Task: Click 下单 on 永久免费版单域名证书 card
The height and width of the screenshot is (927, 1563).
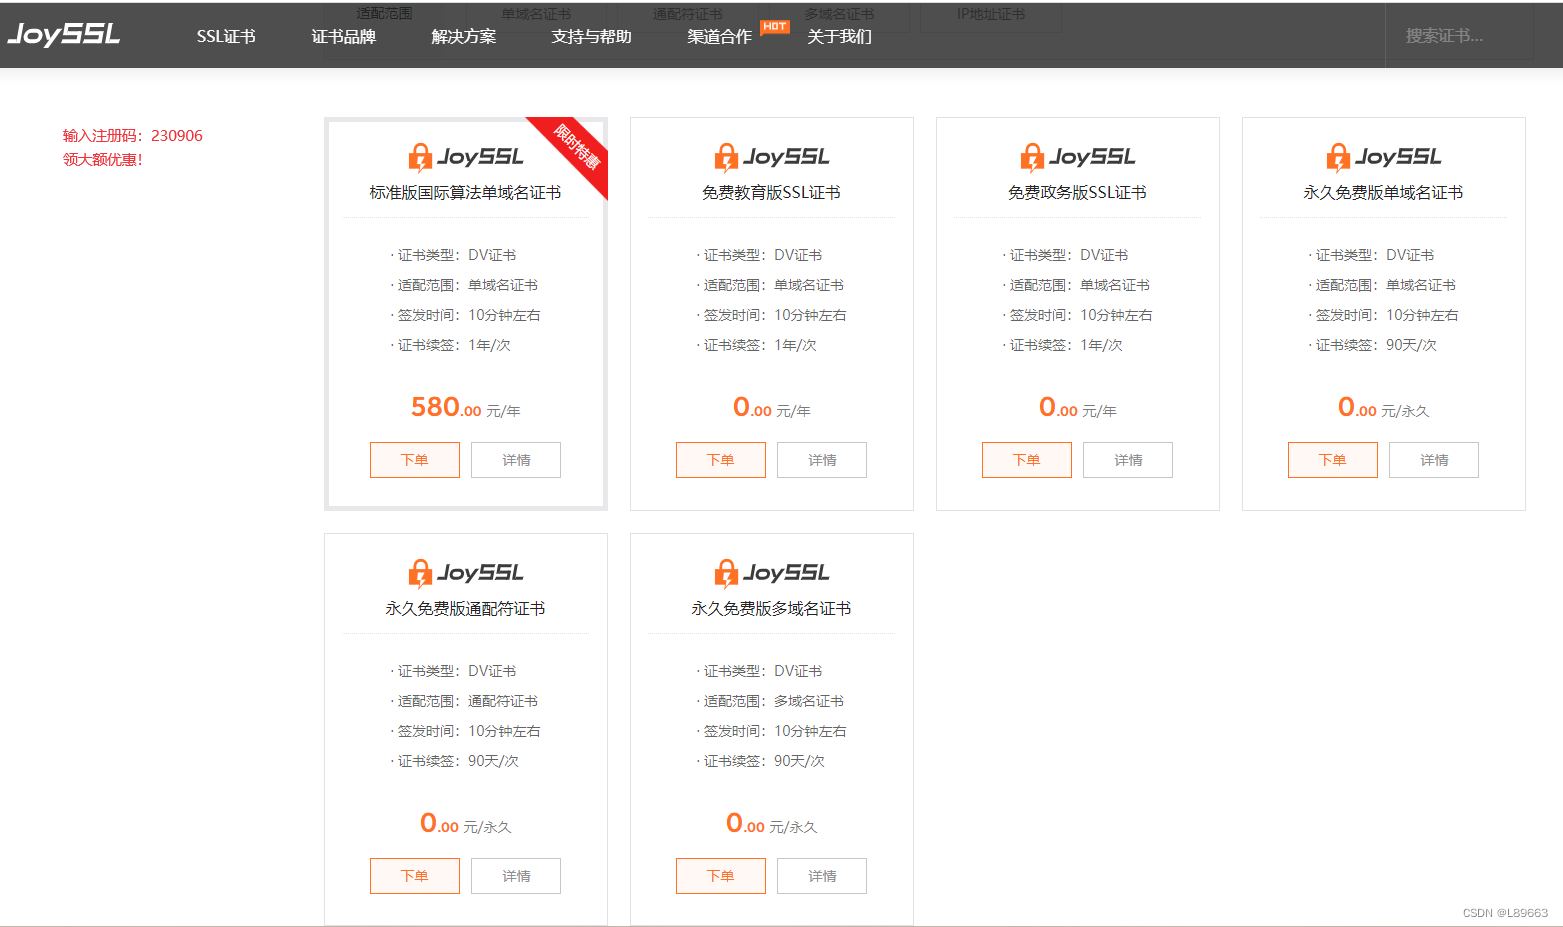Action: (x=1333, y=460)
